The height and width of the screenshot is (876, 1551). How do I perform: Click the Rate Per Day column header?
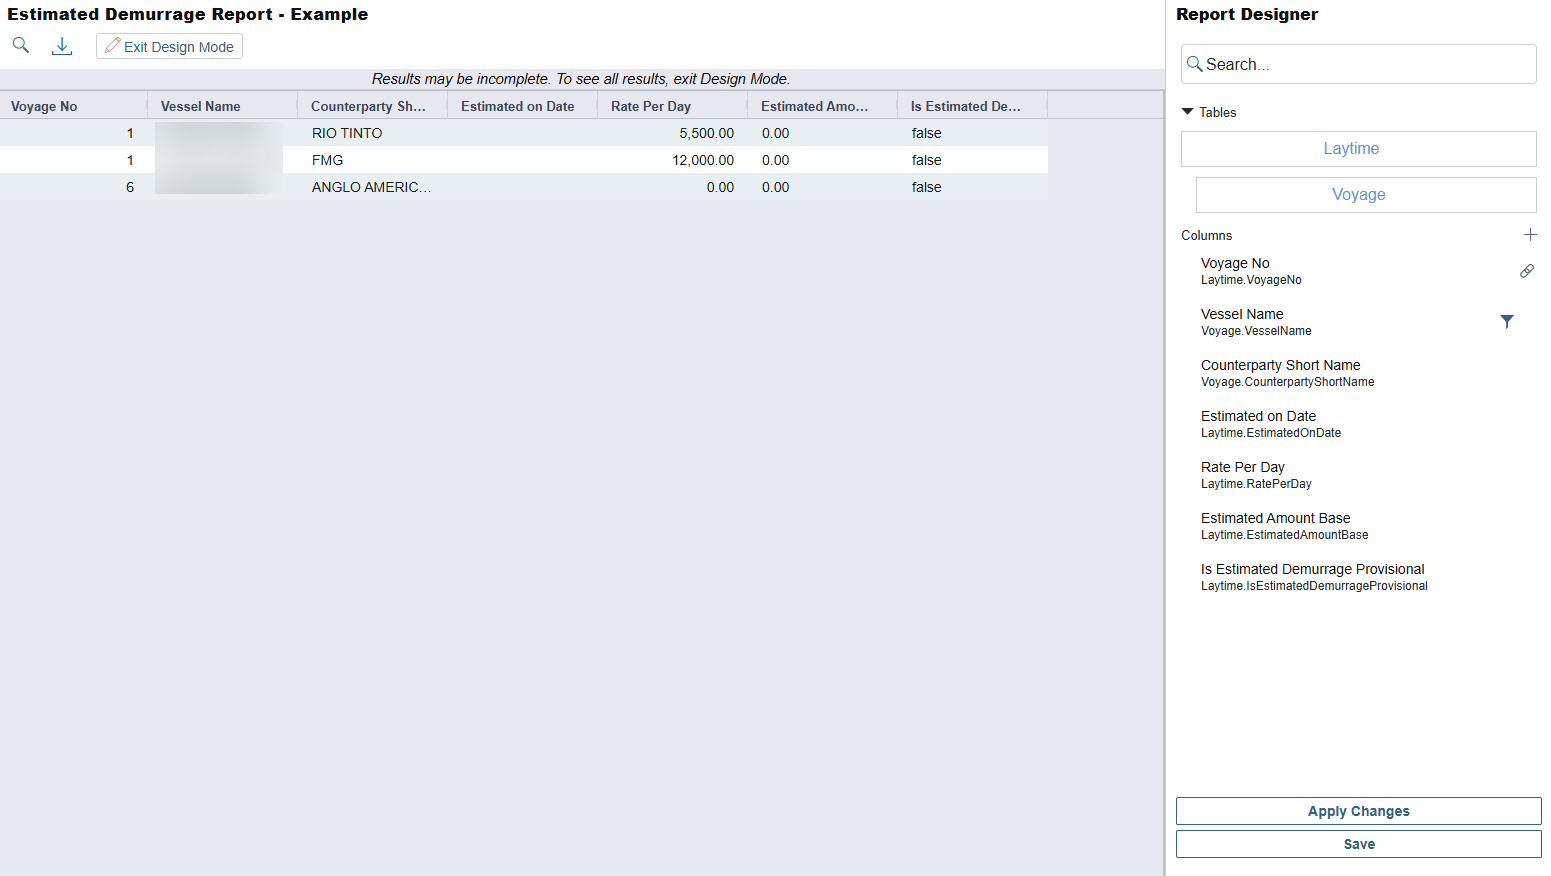[x=651, y=107]
